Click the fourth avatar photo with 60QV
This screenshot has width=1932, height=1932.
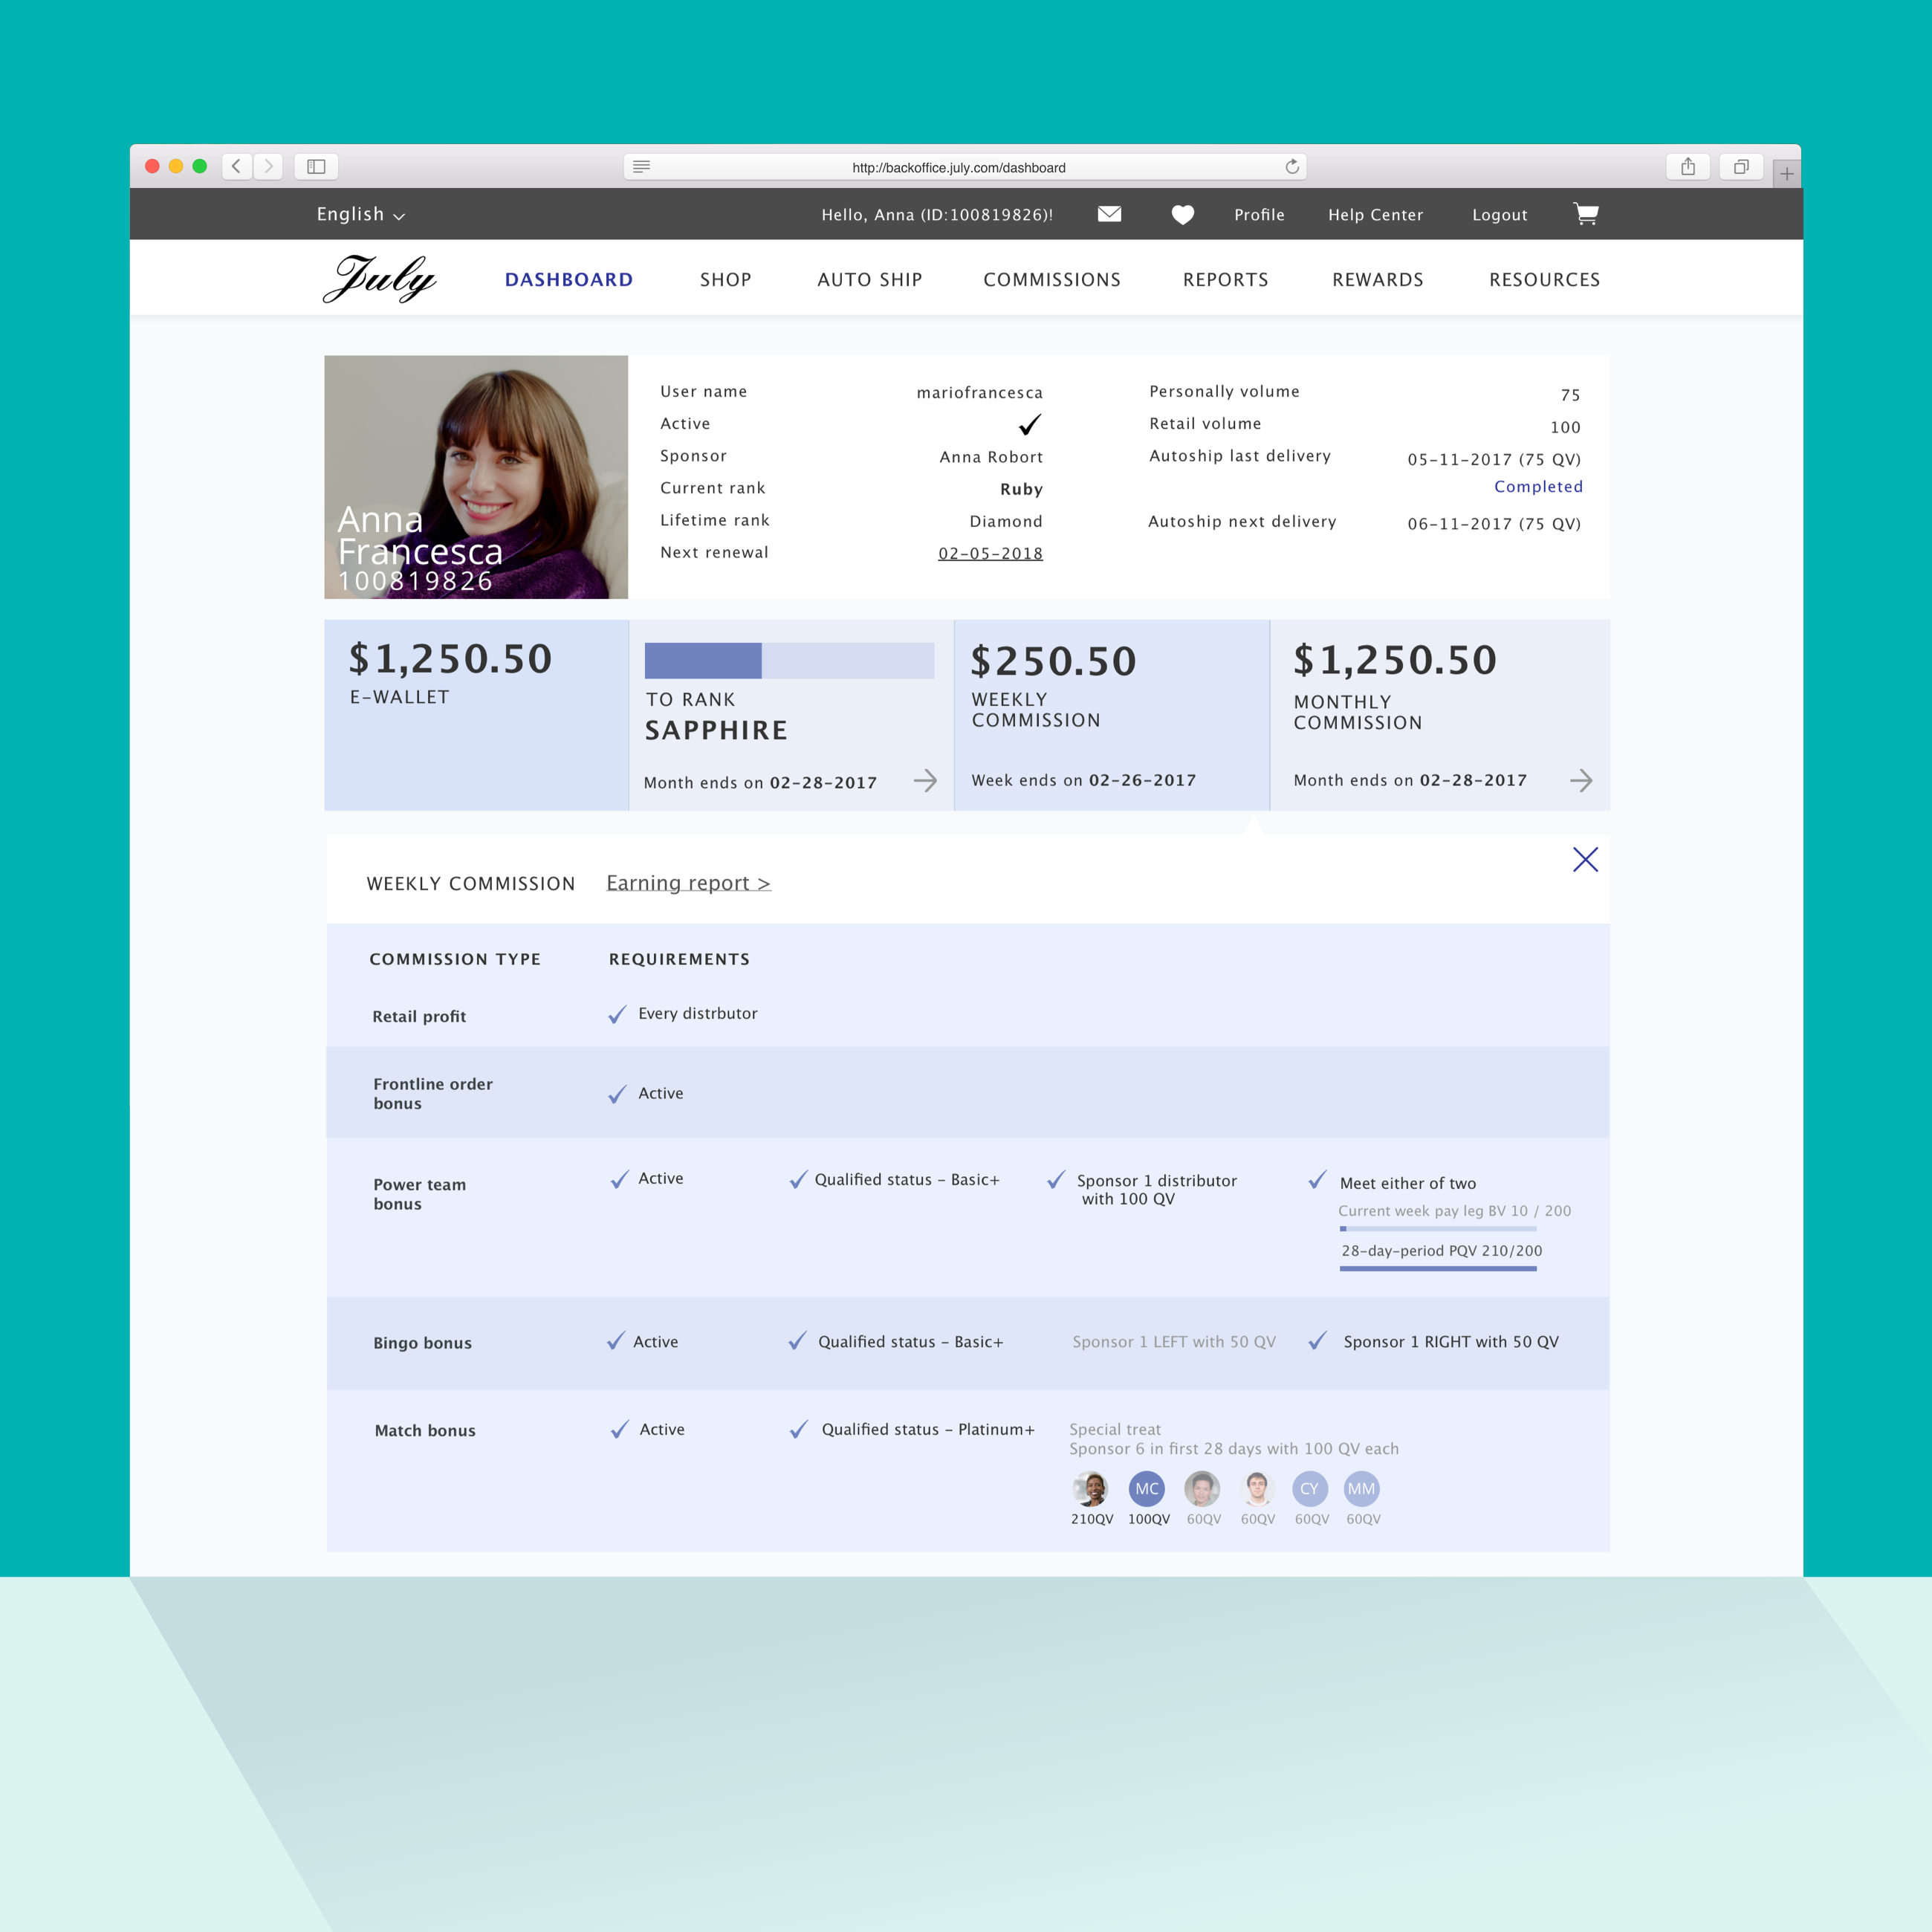coord(1257,1488)
